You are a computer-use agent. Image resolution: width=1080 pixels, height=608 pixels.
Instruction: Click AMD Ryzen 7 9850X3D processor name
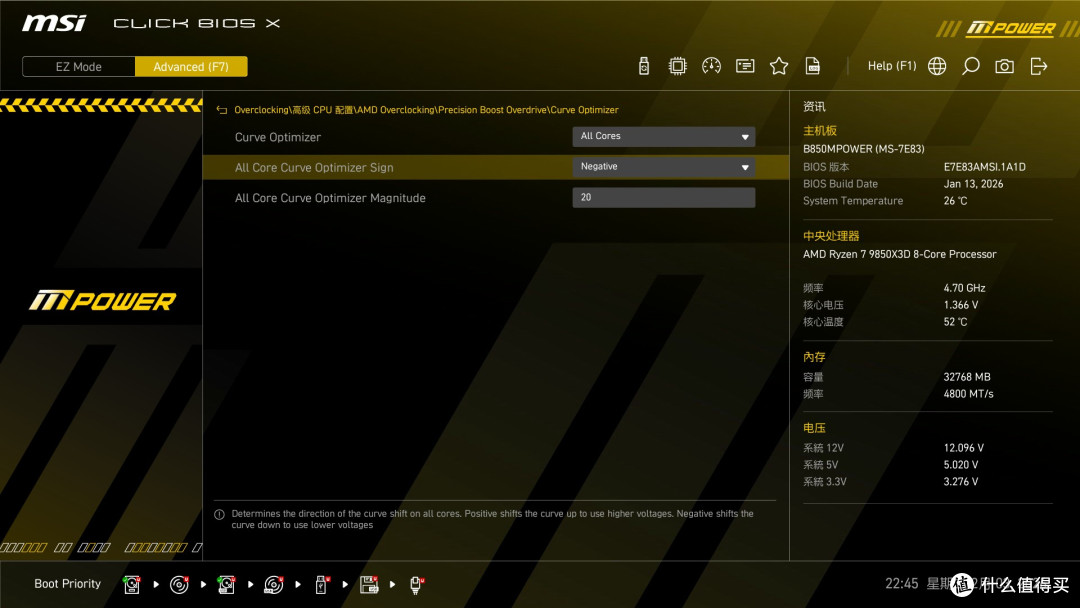click(900, 254)
